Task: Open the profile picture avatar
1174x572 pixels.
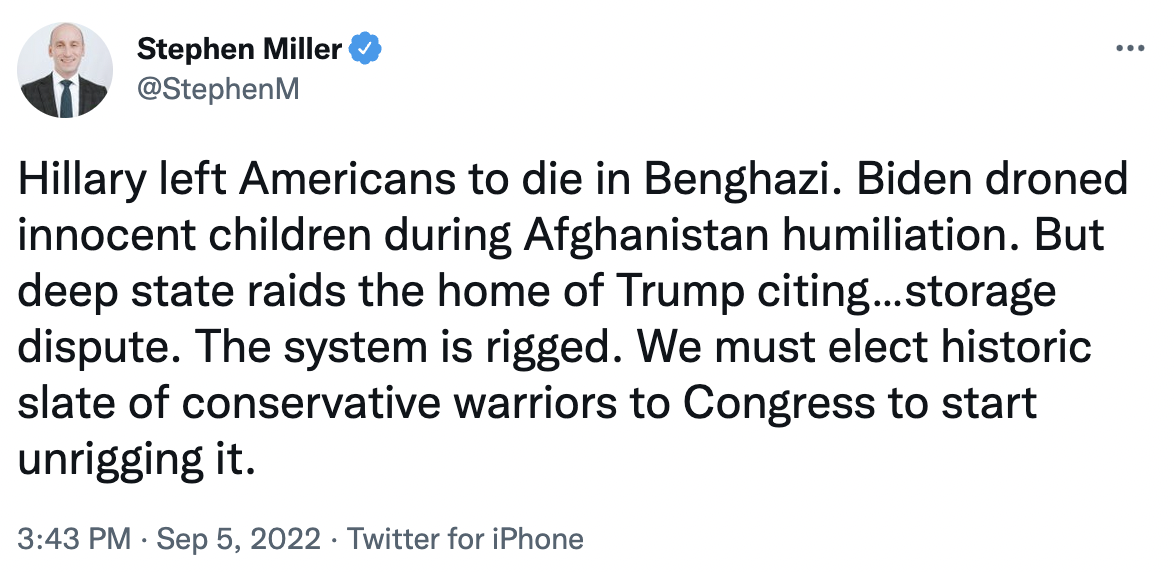Action: click(x=65, y=70)
